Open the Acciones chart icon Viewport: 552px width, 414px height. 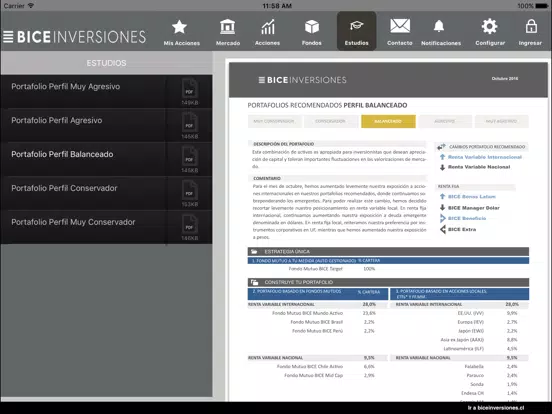(x=268, y=27)
